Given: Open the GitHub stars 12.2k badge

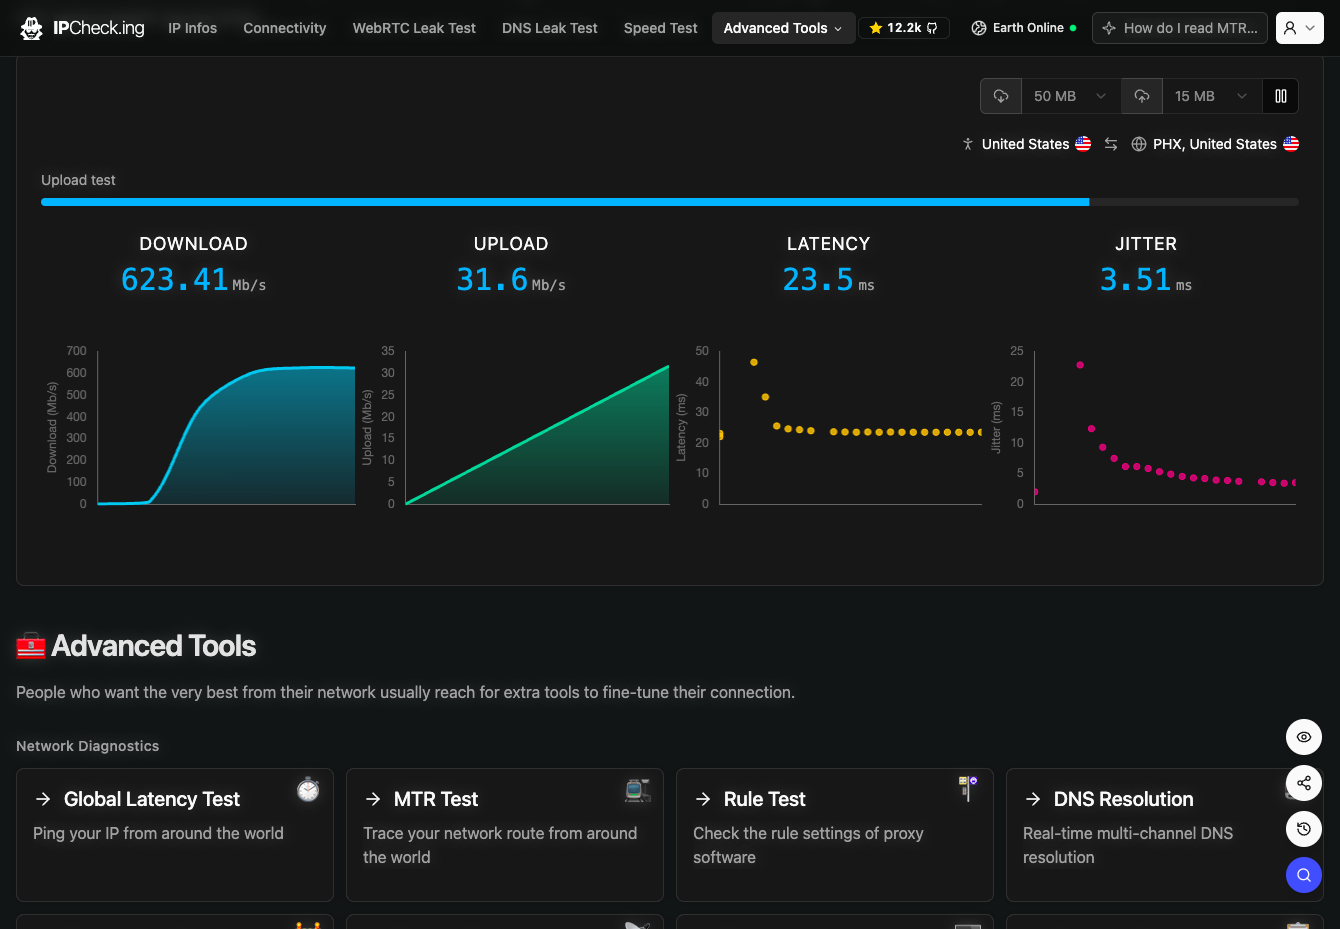Looking at the screenshot, I should (903, 28).
